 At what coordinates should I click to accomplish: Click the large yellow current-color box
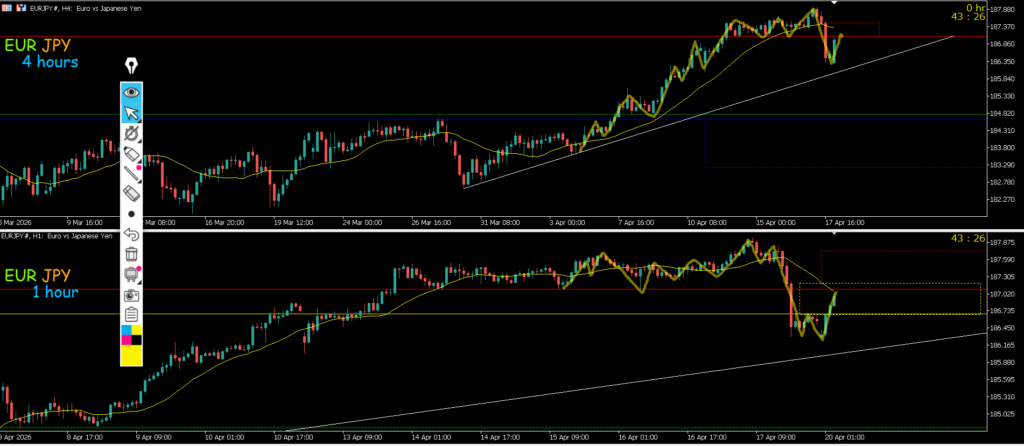pos(132,355)
